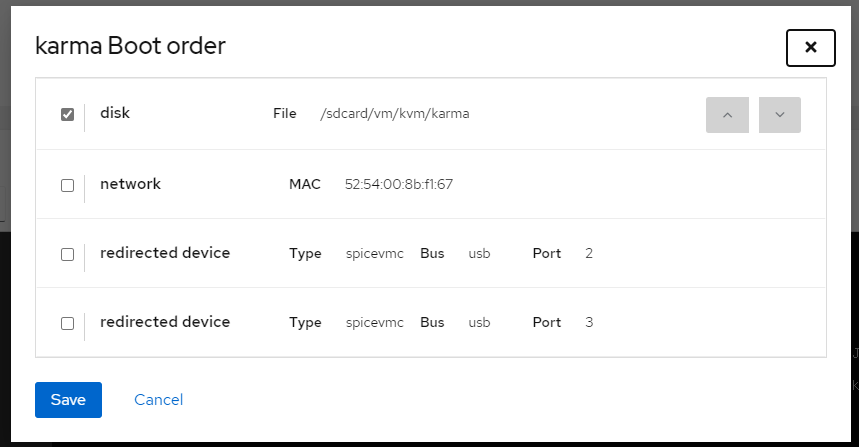Cancel the boot order dialog
This screenshot has height=447, width=859.
(158, 400)
